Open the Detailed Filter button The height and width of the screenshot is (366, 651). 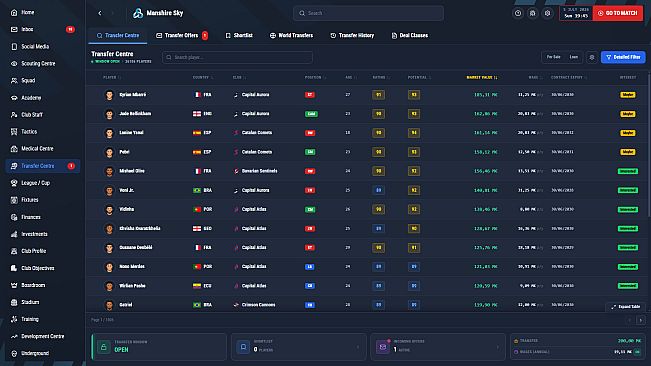(x=623, y=57)
